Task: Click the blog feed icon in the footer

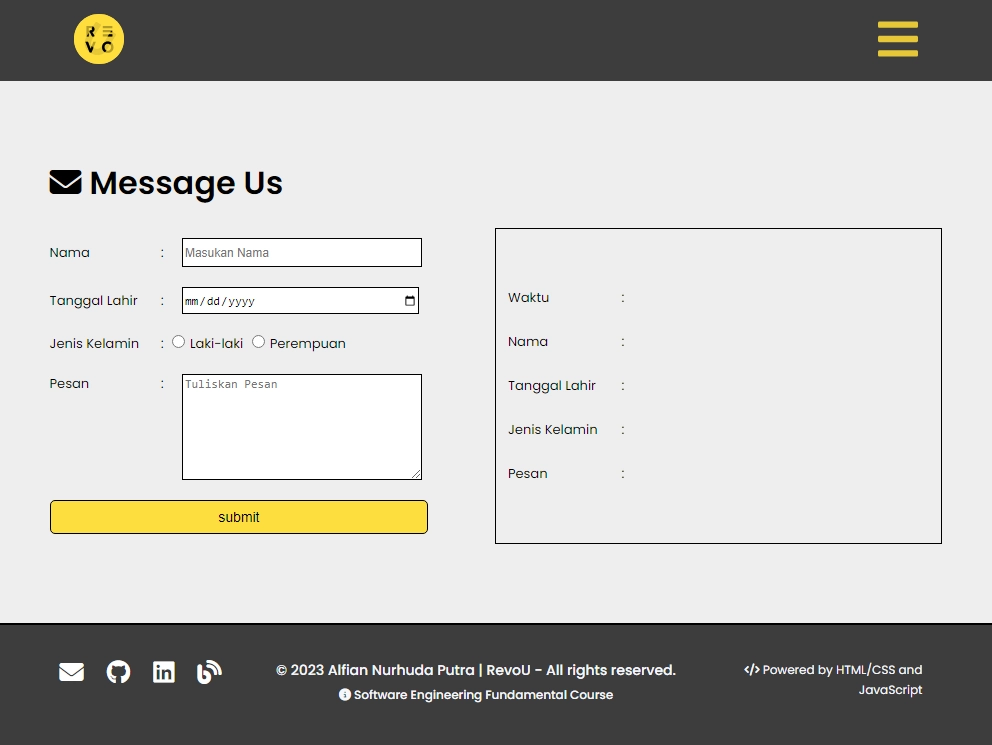Action: click(209, 672)
